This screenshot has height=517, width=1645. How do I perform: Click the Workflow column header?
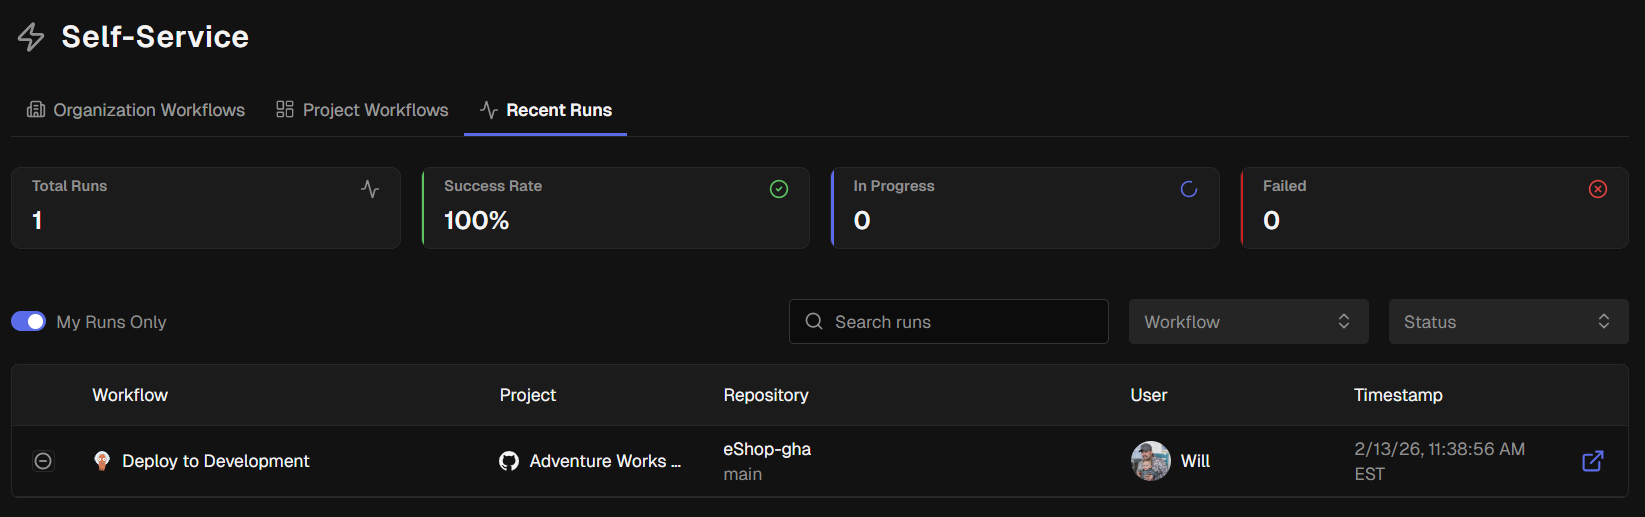tap(130, 395)
